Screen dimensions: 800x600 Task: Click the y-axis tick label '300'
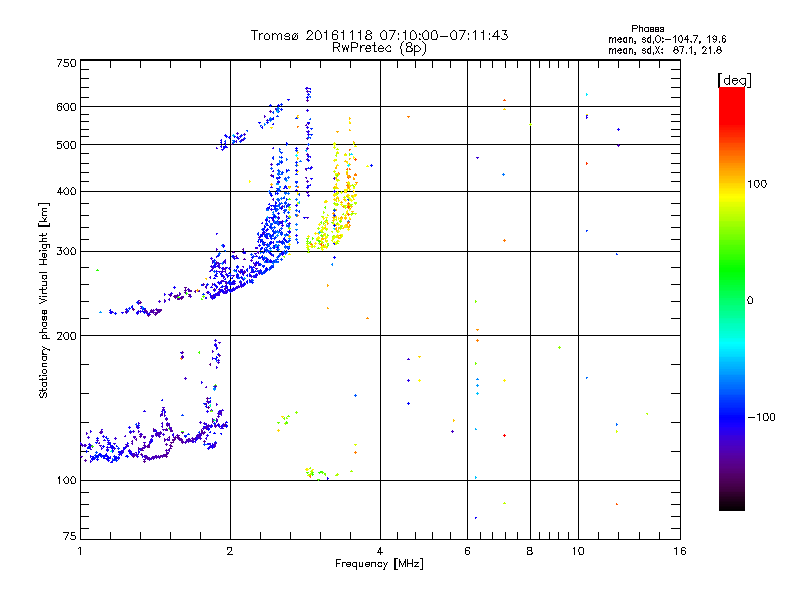[66, 252]
